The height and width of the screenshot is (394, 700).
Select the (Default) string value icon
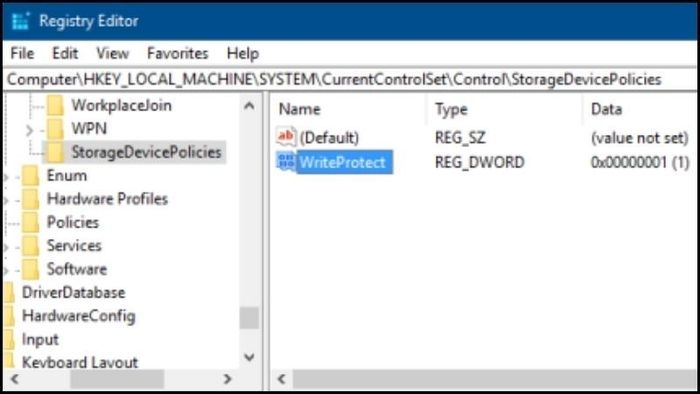click(286, 137)
